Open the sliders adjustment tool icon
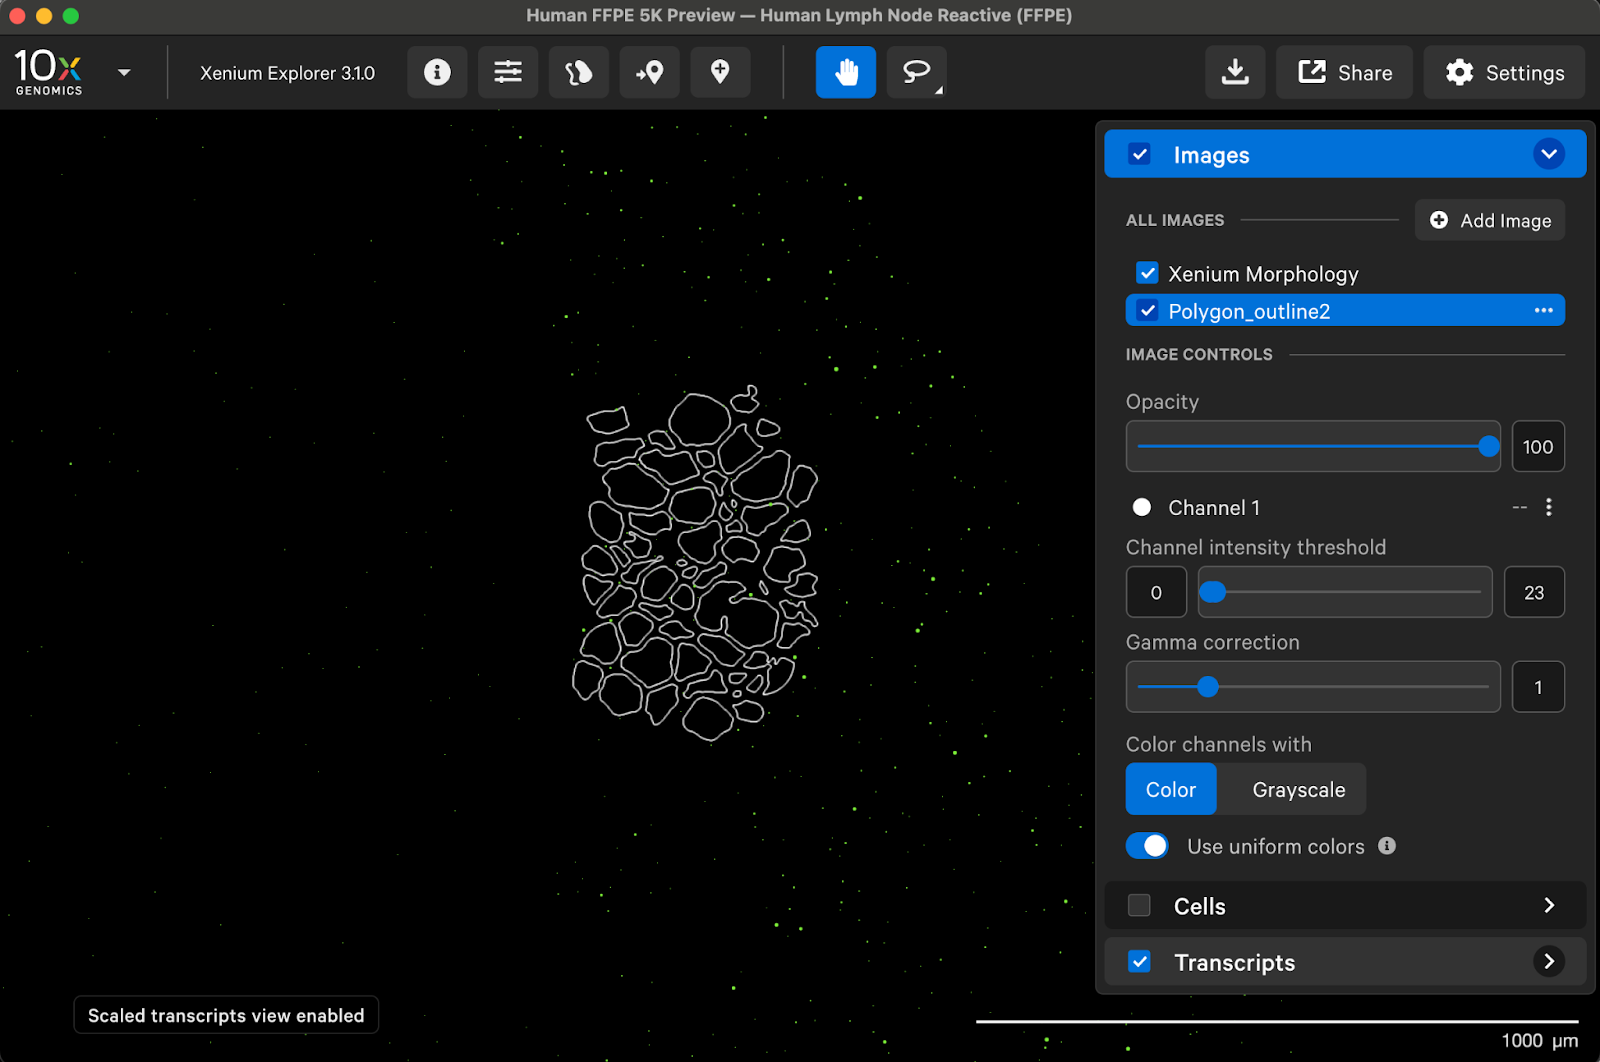Screen dimensions: 1600x1062 [508, 72]
